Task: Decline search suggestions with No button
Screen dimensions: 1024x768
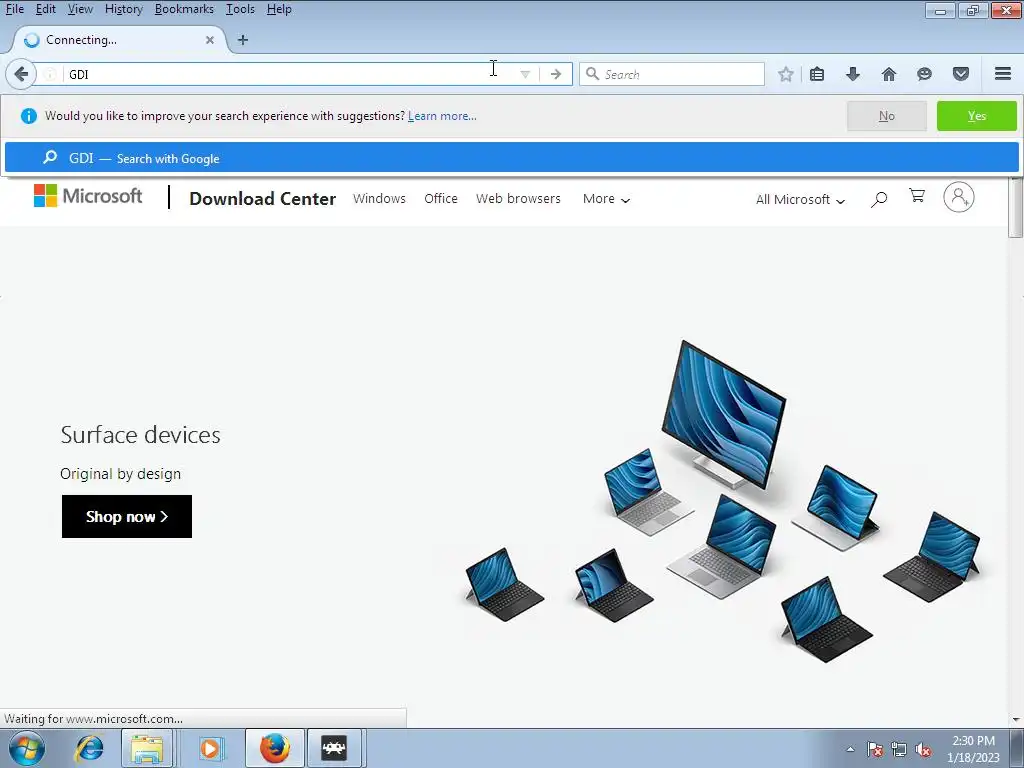Action: (x=887, y=116)
